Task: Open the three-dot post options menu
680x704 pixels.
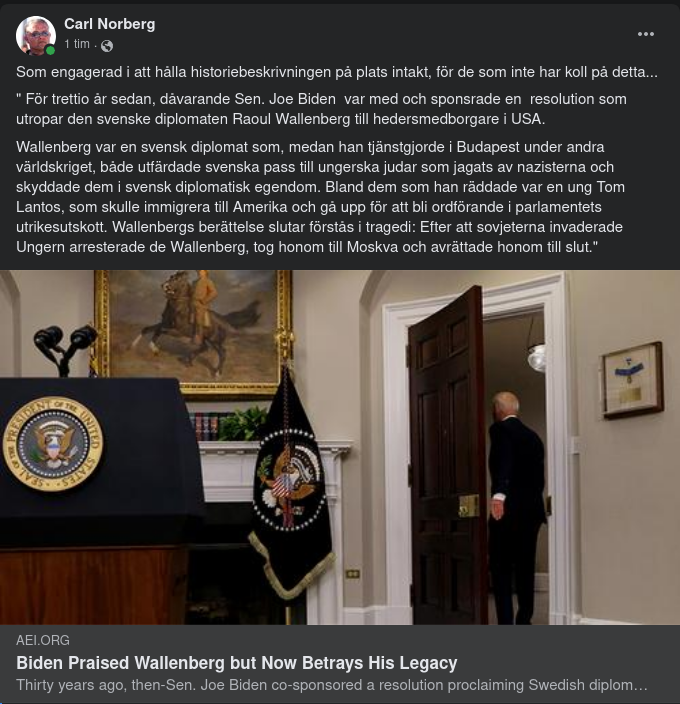Action: tap(645, 34)
